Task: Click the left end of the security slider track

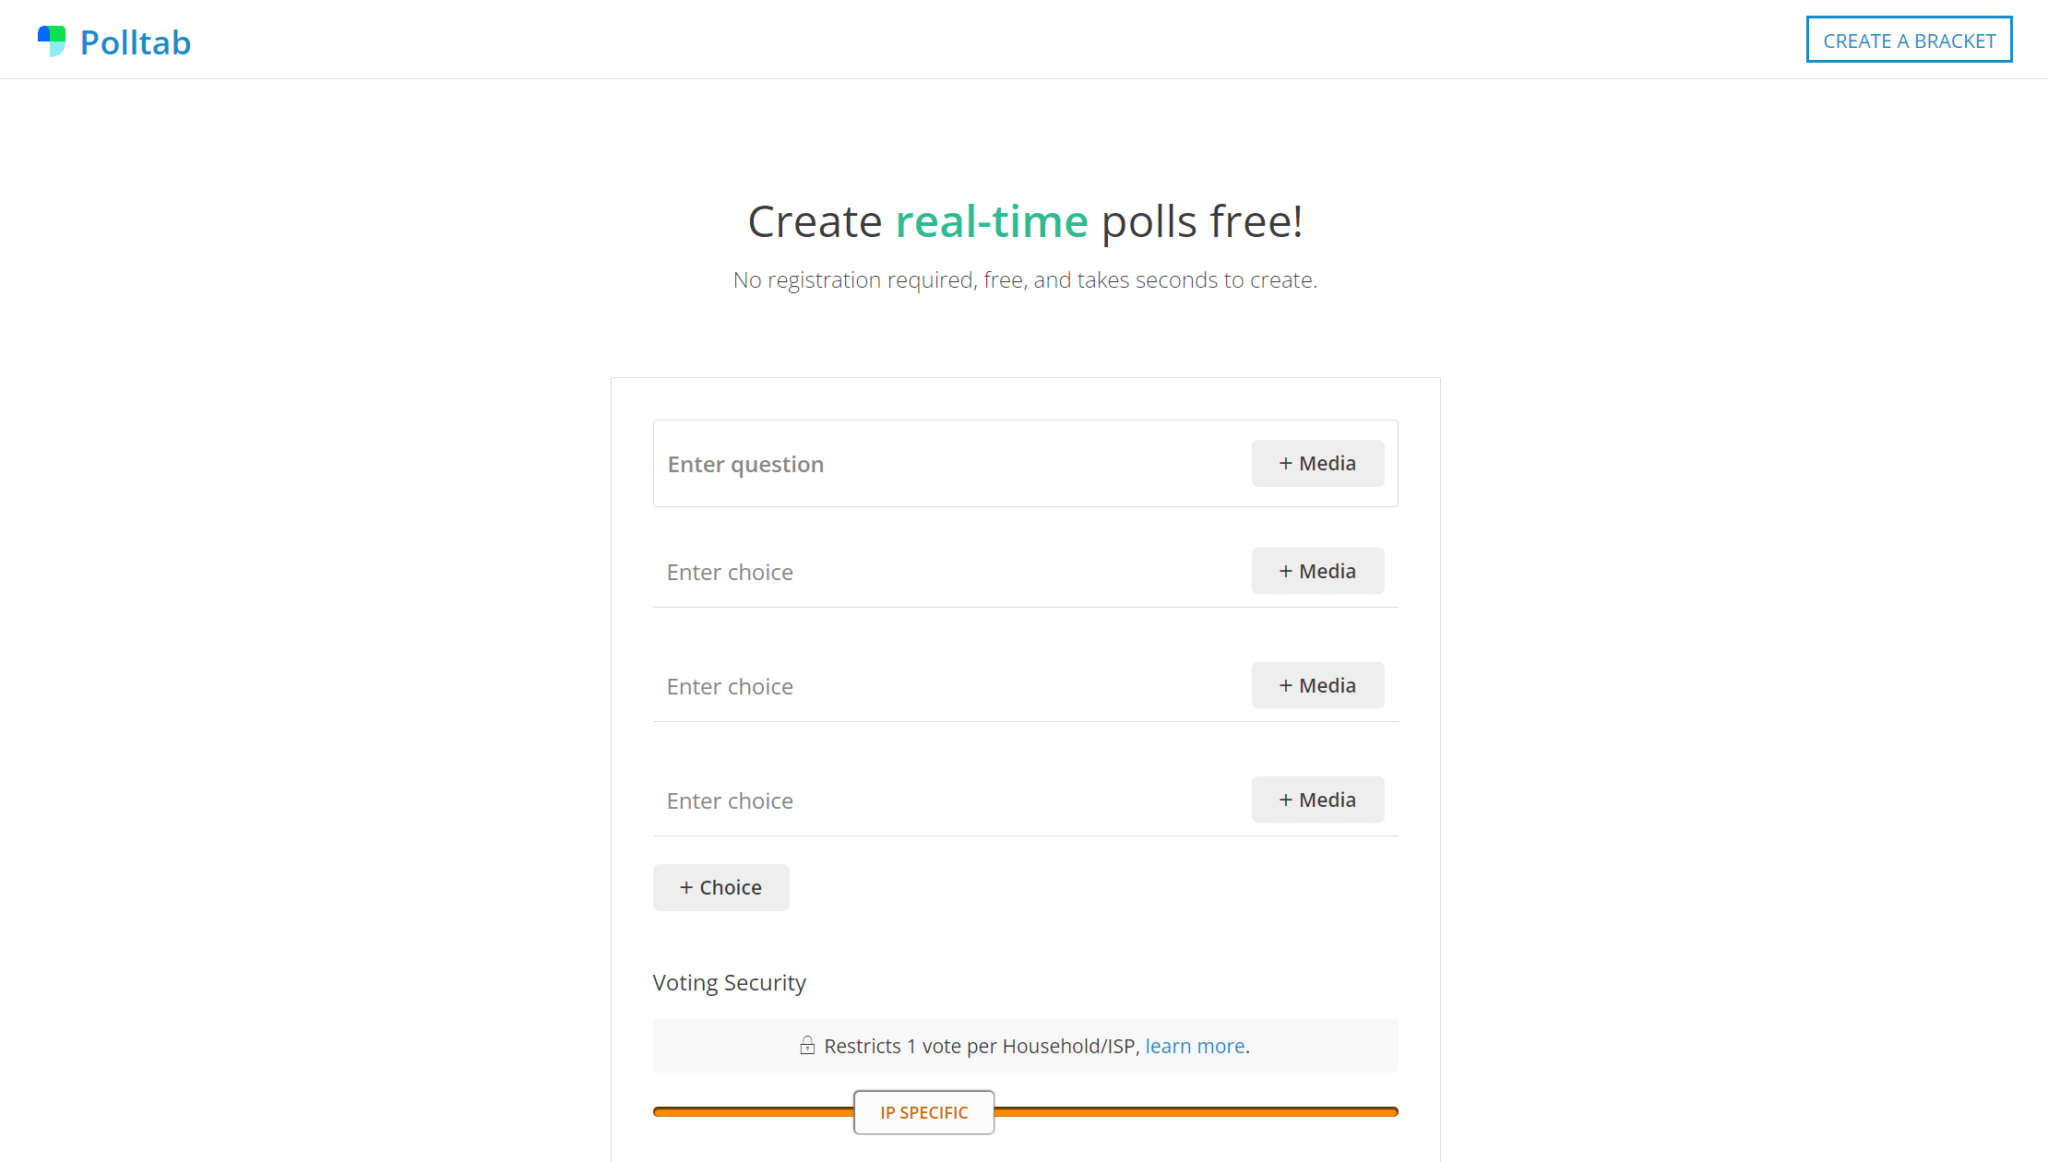Action: pyautogui.click(x=660, y=1110)
